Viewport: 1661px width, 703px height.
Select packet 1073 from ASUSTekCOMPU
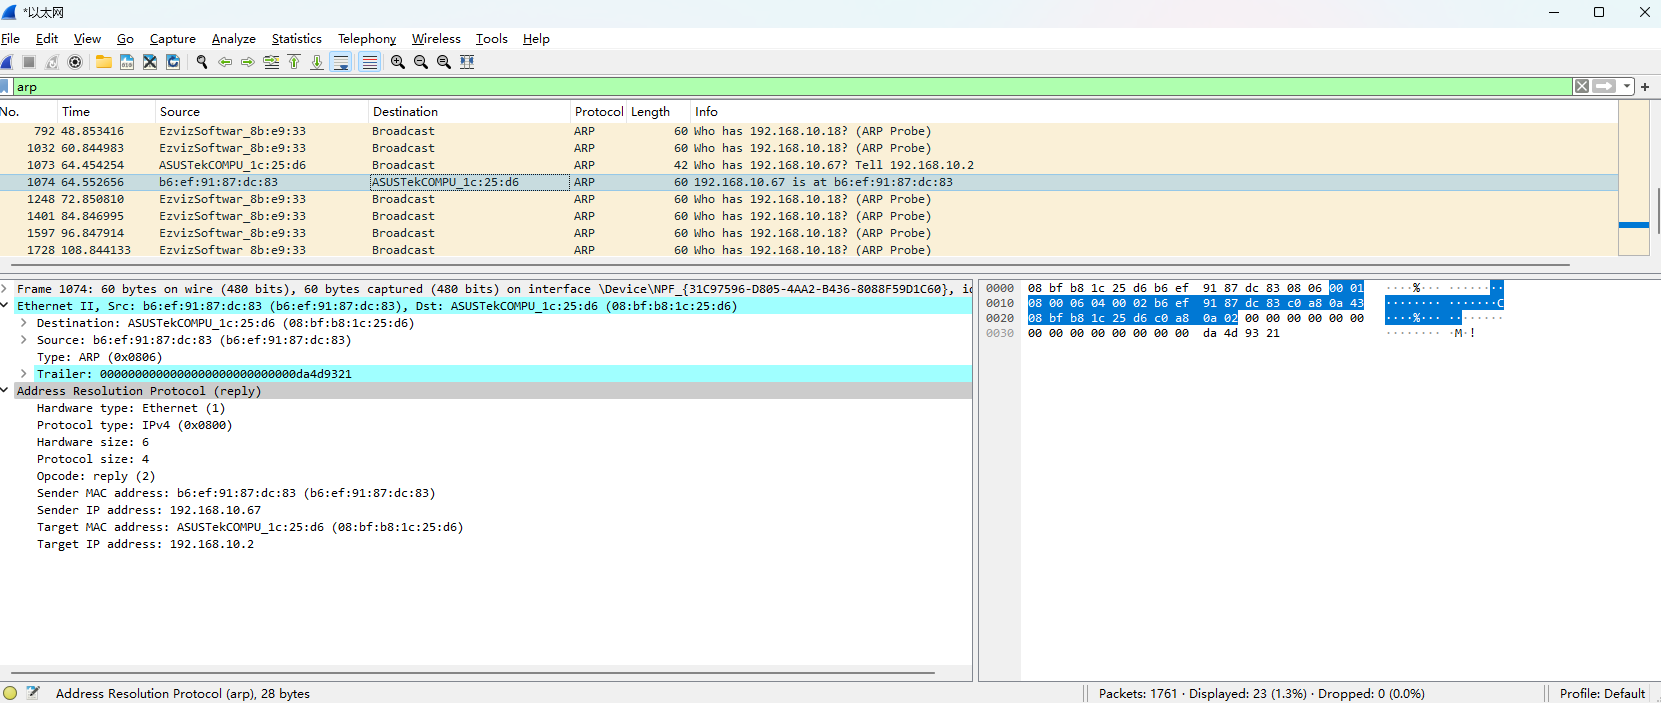pyautogui.click(x=809, y=165)
